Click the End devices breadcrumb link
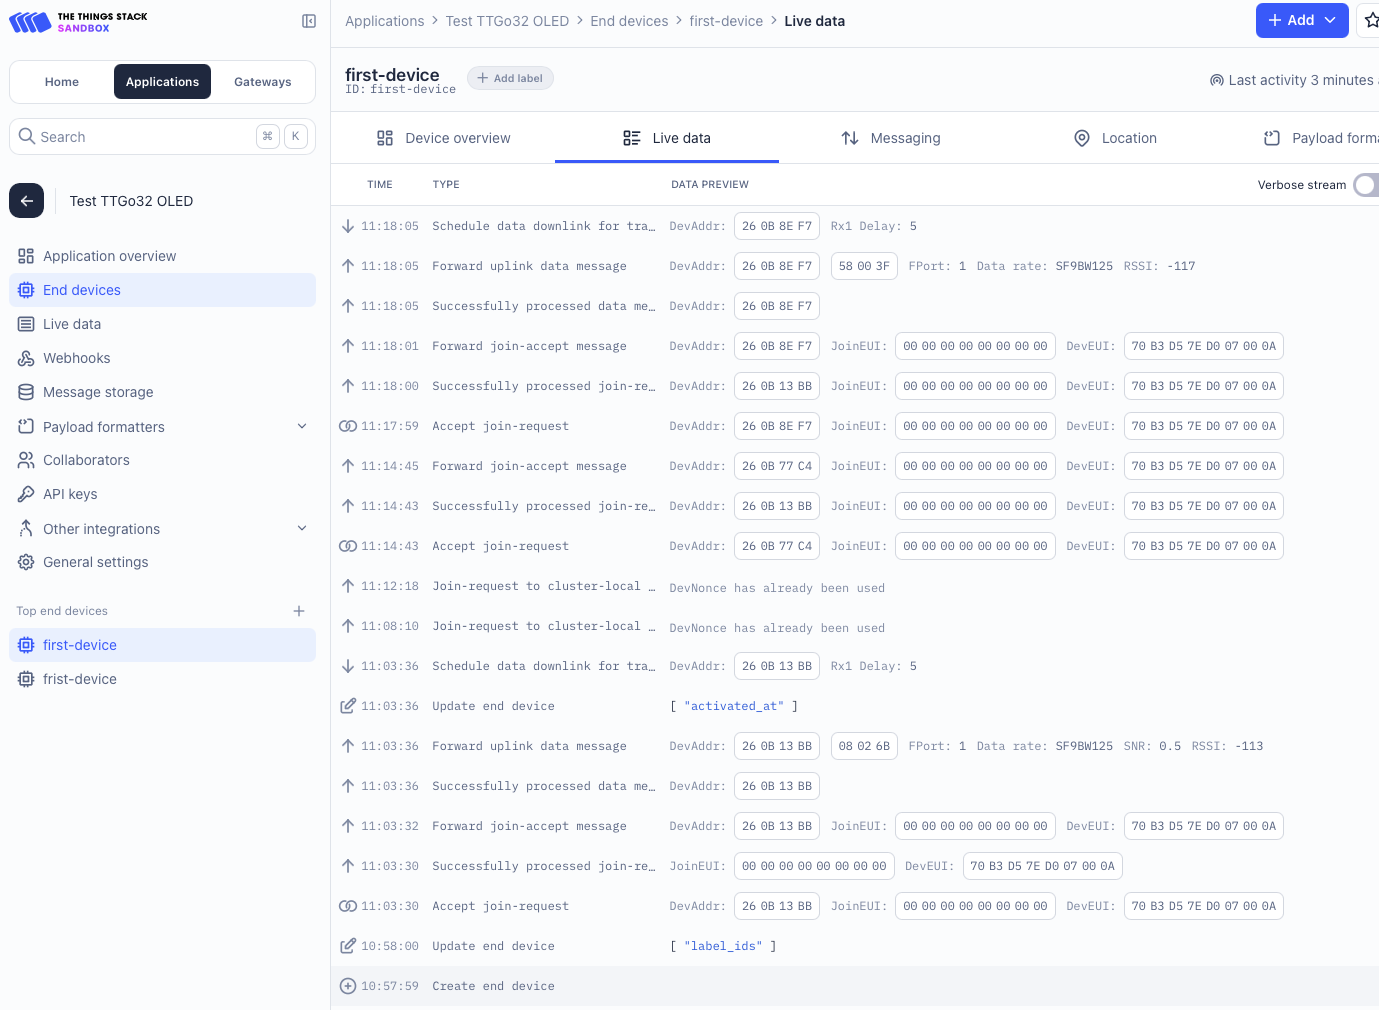The image size is (1379, 1010). (x=629, y=21)
